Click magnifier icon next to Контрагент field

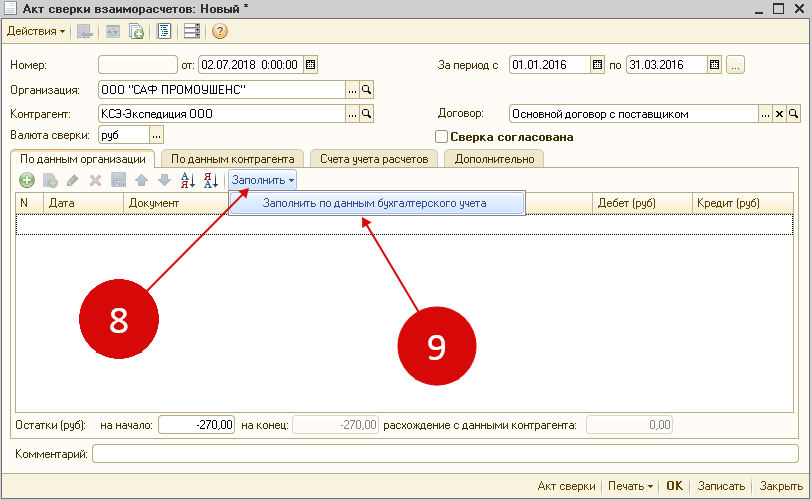(366, 114)
